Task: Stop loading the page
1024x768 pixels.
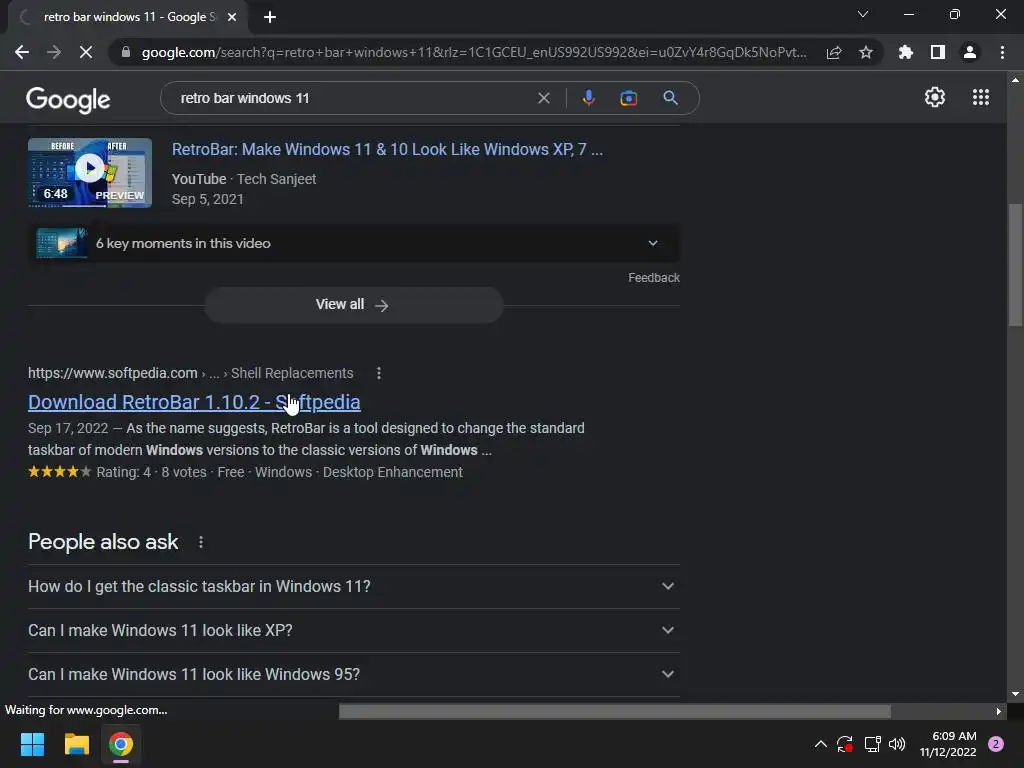Action: 86,52
